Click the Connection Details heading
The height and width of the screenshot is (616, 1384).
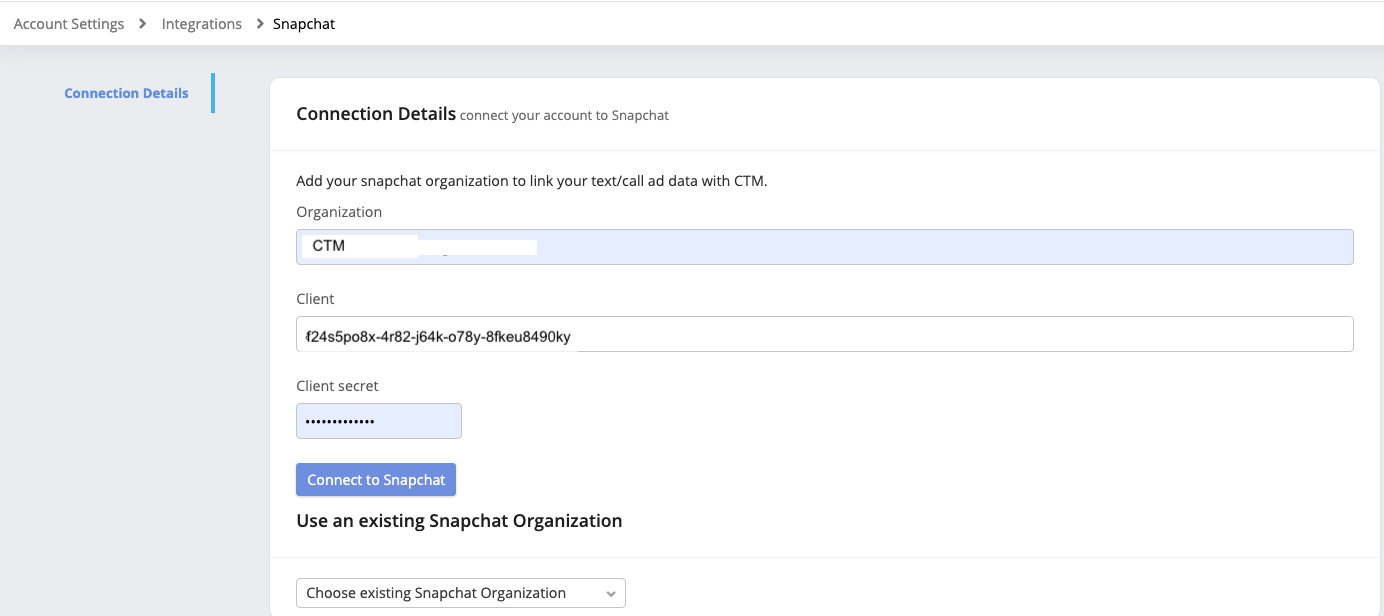376,114
